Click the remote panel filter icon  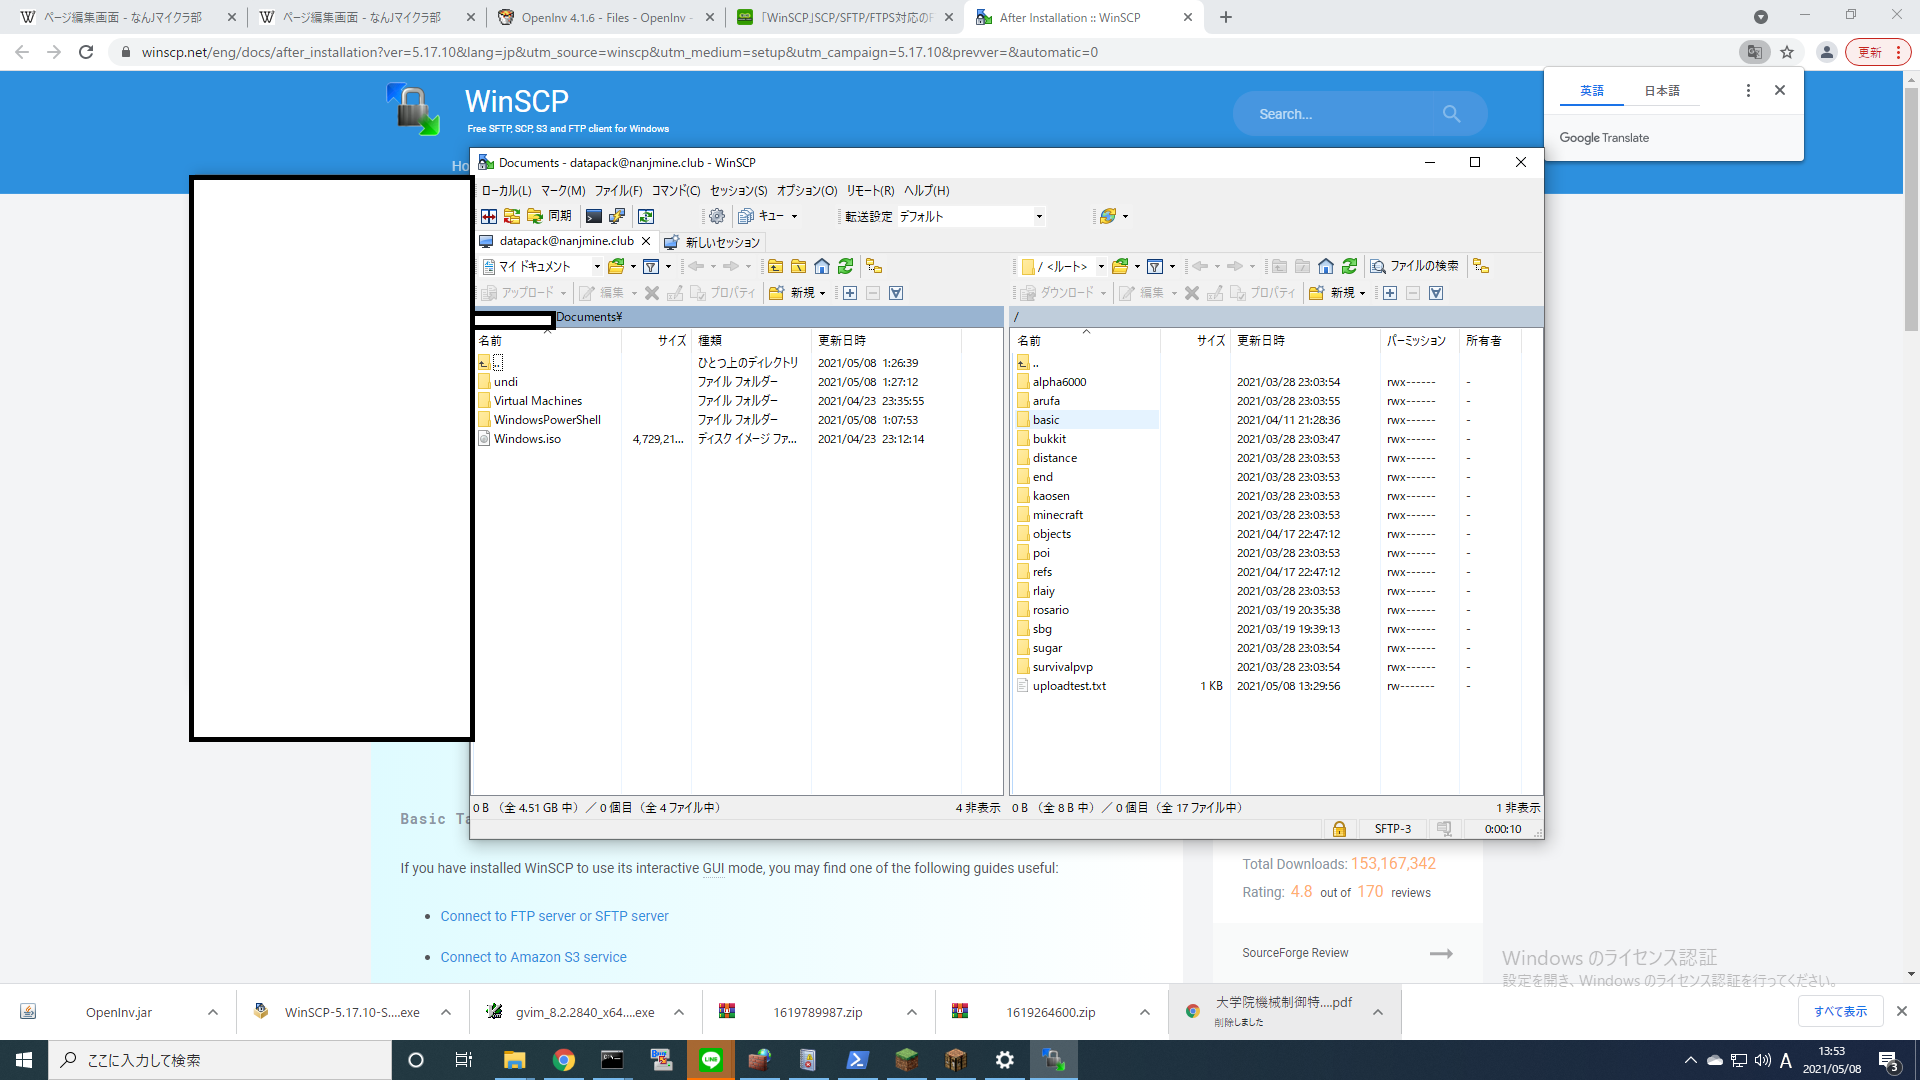coord(1155,266)
